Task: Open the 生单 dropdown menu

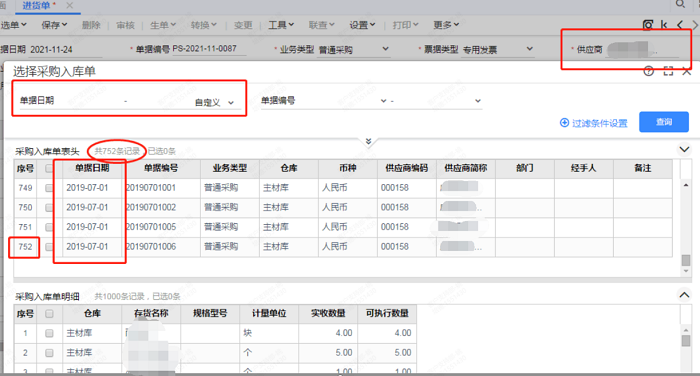Action: [x=162, y=25]
